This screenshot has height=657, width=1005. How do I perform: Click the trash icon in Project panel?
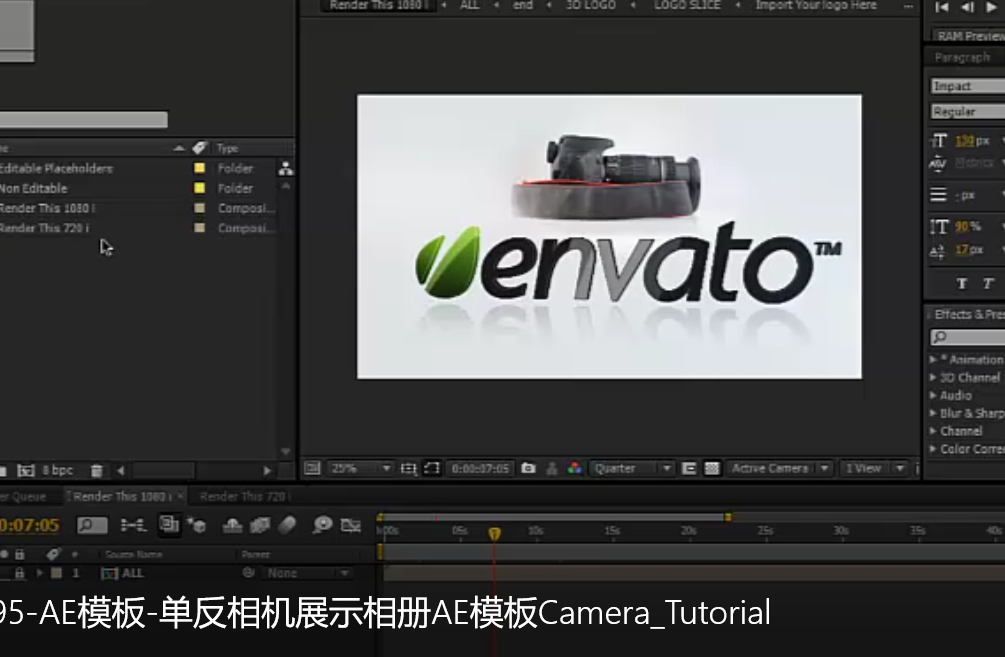pos(96,470)
